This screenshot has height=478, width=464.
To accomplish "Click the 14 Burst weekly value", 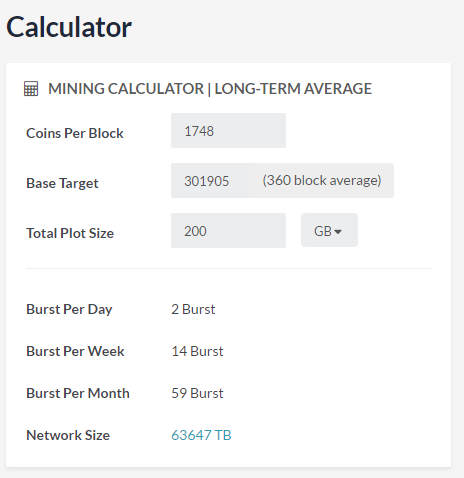I will tap(197, 351).
